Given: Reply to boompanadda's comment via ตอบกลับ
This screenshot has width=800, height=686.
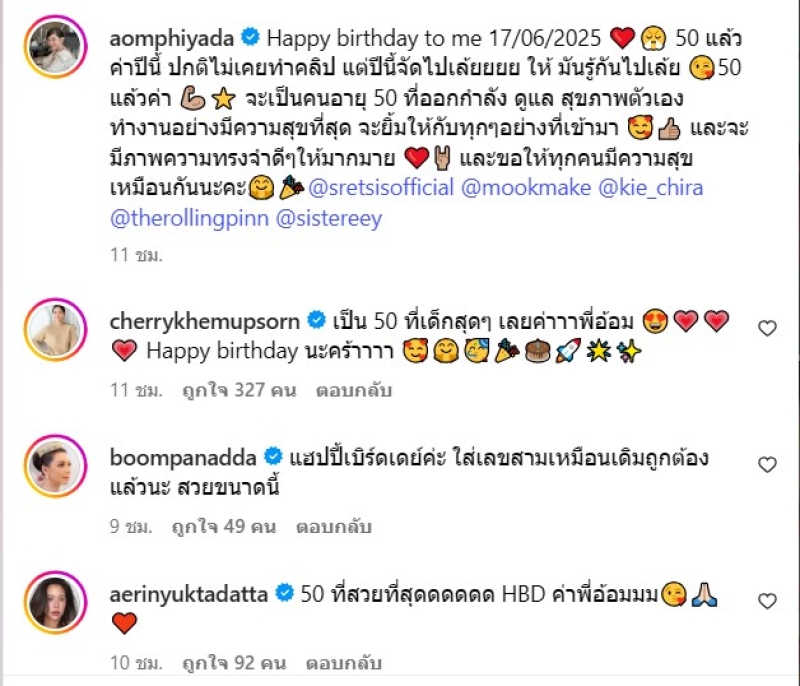Looking at the screenshot, I should [334, 527].
